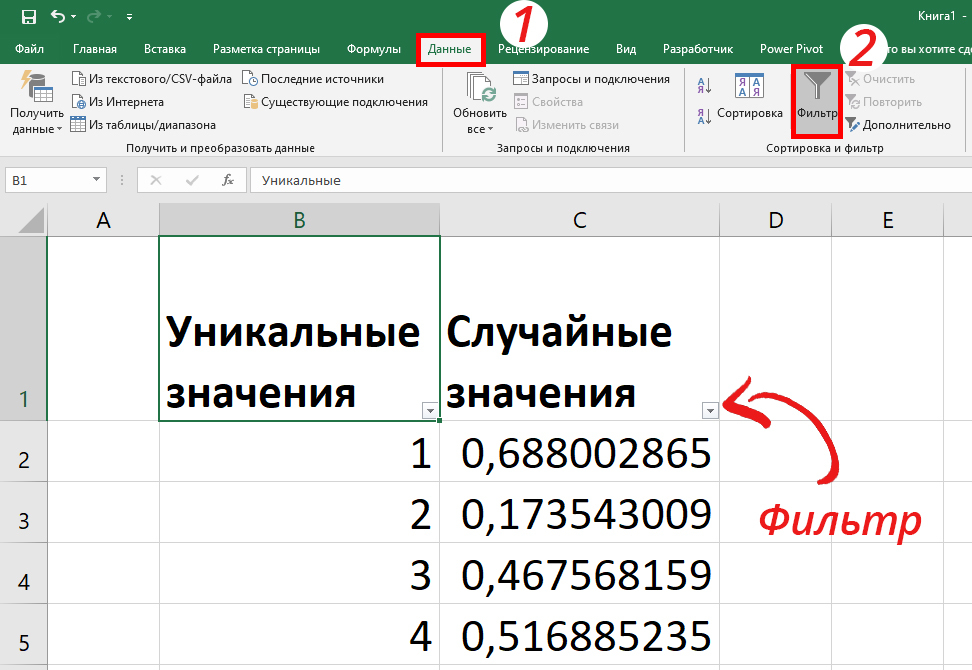The height and width of the screenshot is (670, 972).
Task: Open Из текстового/CSV-файла import
Action: click(78, 78)
